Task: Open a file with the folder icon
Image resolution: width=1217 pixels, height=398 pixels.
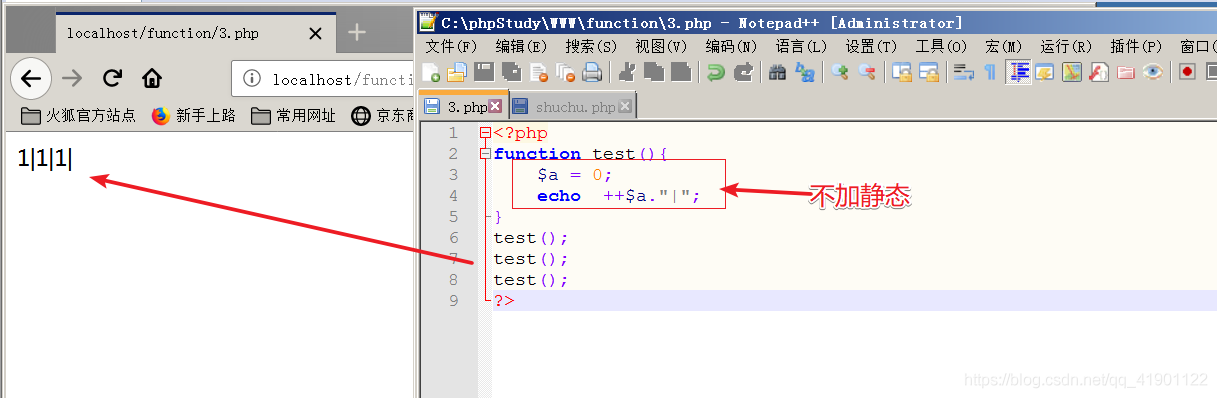Action: pyautogui.click(x=457, y=72)
